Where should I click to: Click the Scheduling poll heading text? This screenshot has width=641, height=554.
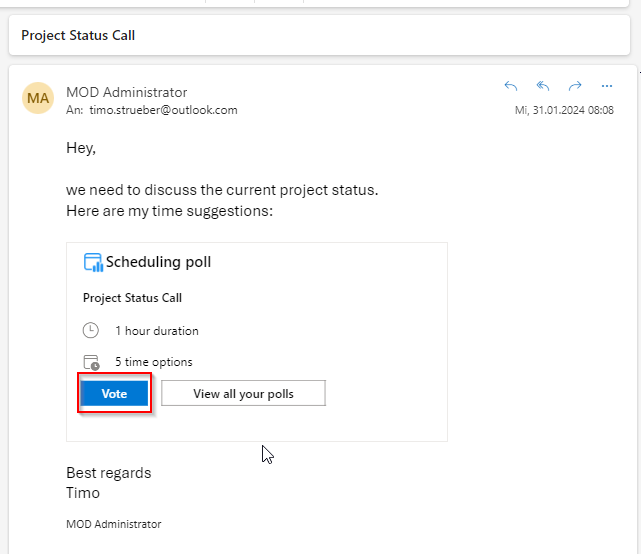(158, 263)
